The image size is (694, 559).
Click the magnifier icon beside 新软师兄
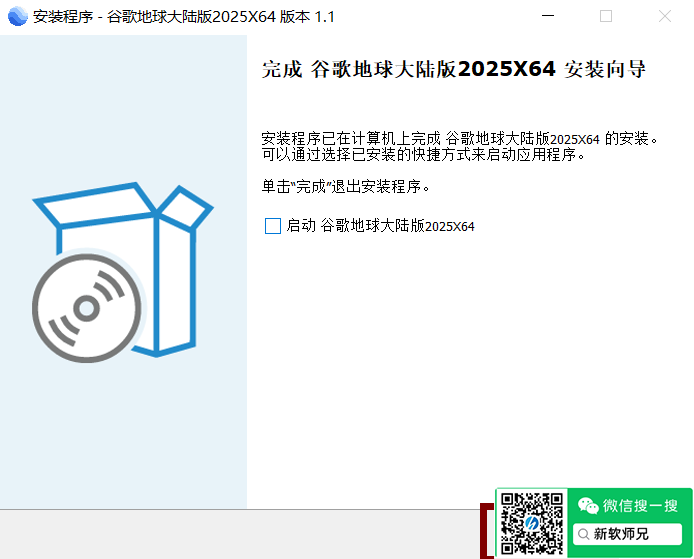(x=583, y=534)
